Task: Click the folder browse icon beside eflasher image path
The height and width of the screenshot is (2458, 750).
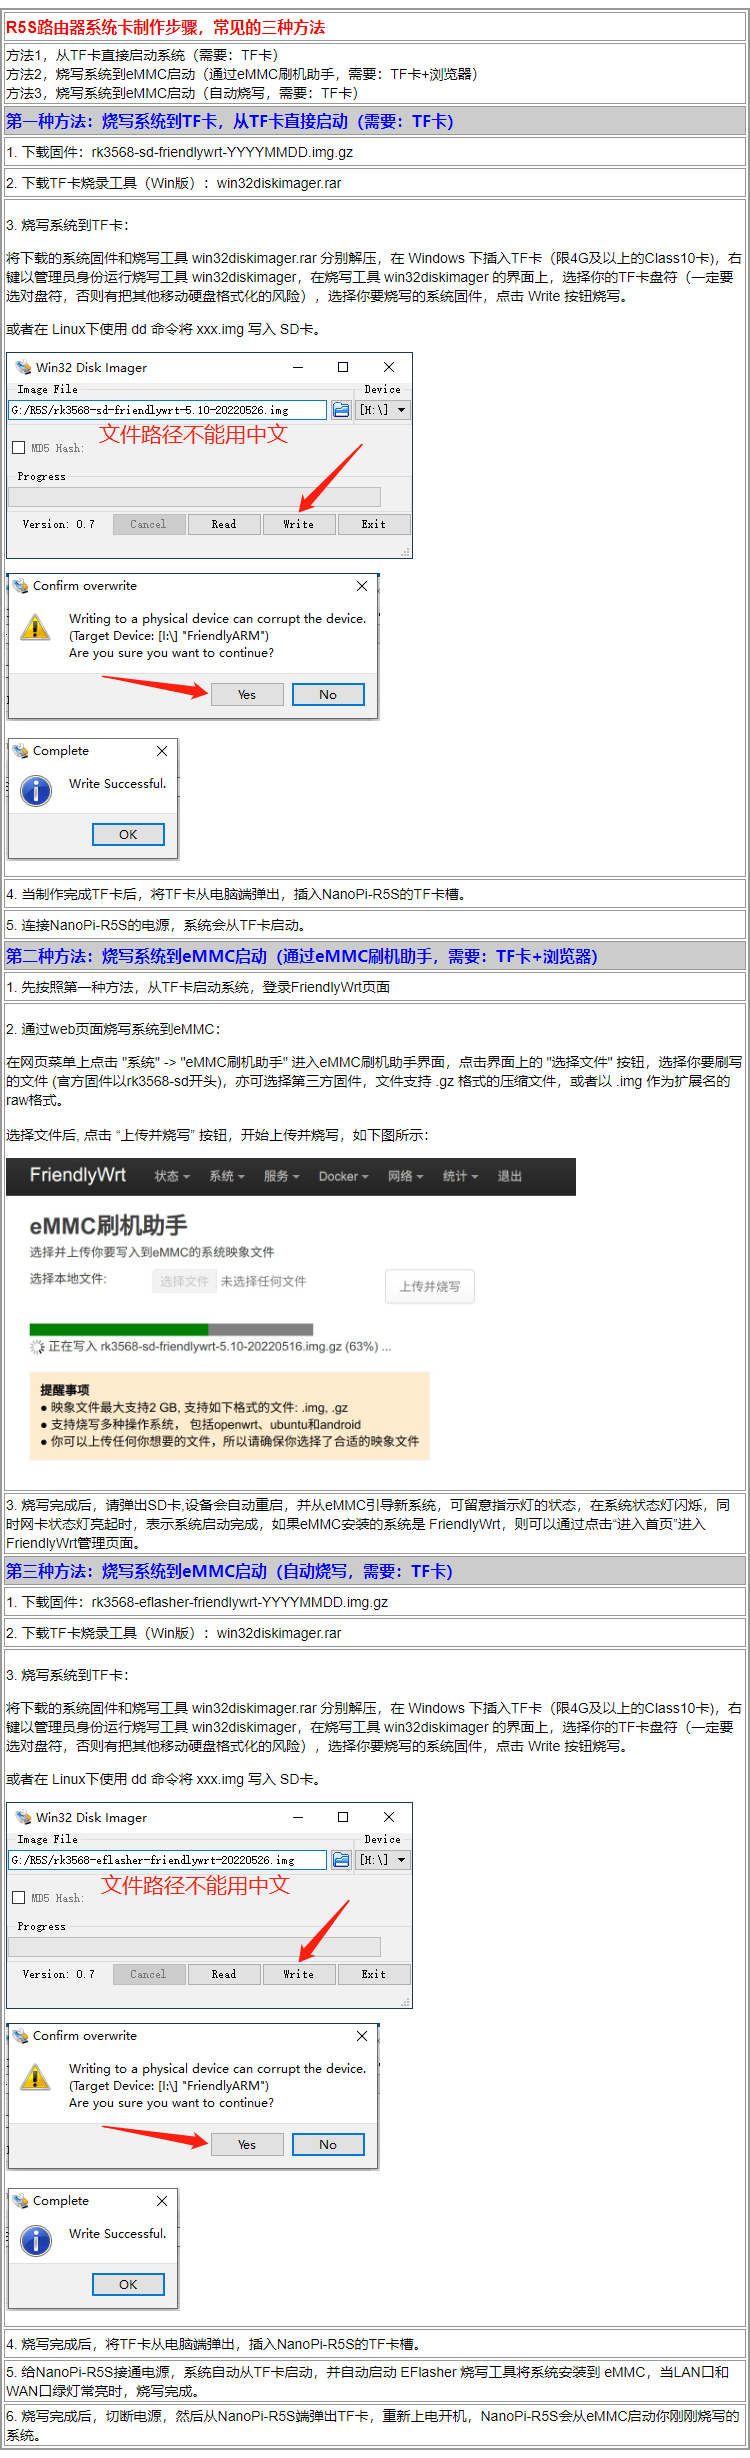Action: [x=341, y=1860]
